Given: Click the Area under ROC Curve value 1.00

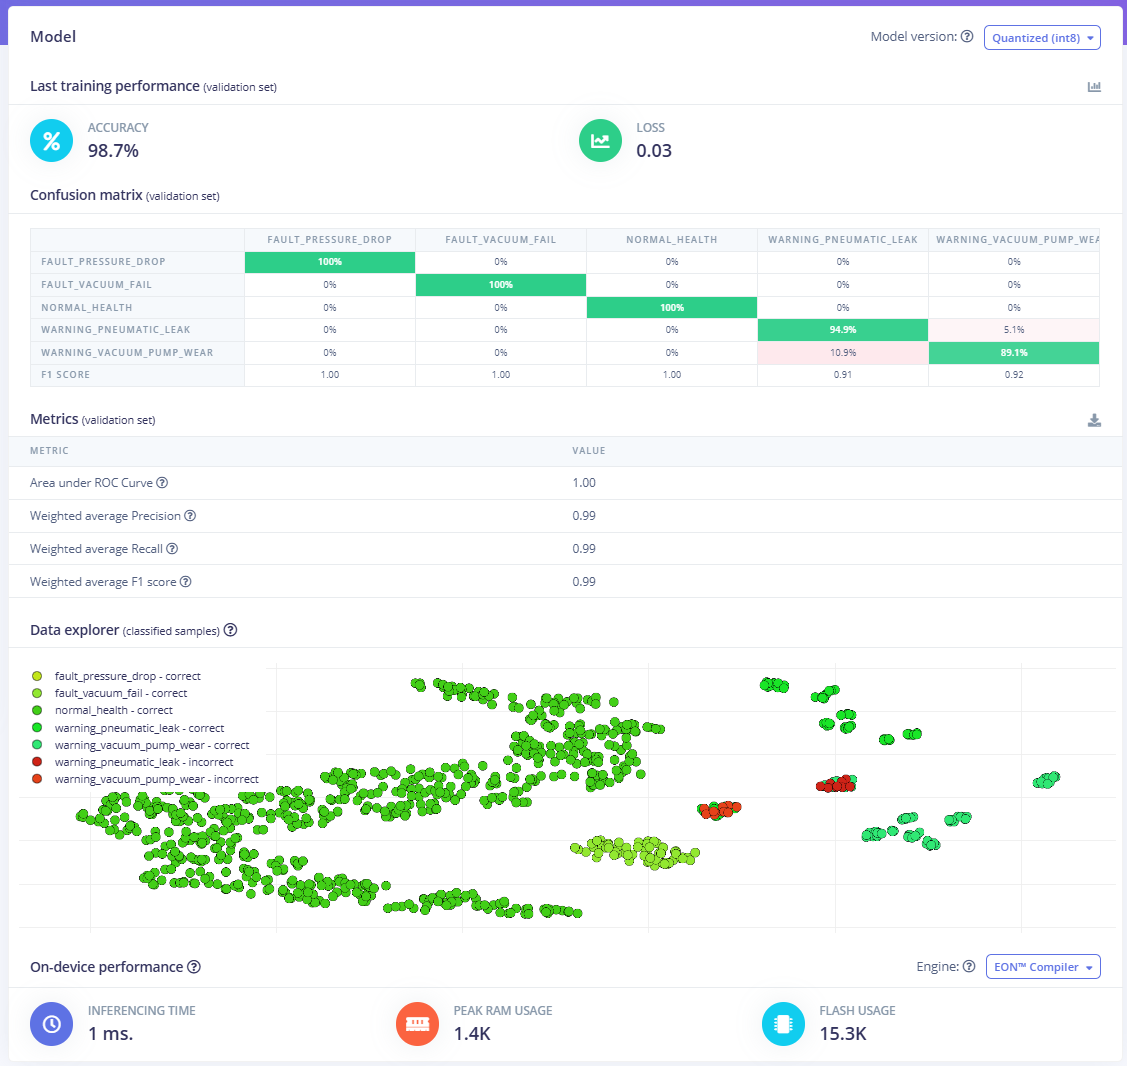Looking at the screenshot, I should [x=584, y=483].
